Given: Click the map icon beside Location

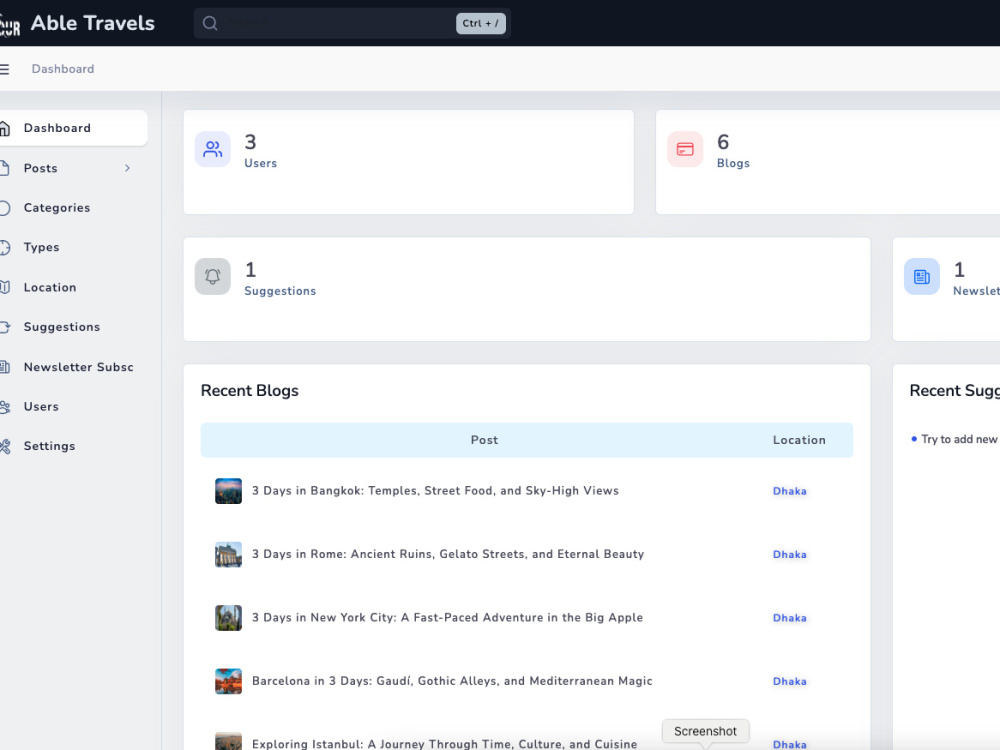Looking at the screenshot, I should click(4, 287).
